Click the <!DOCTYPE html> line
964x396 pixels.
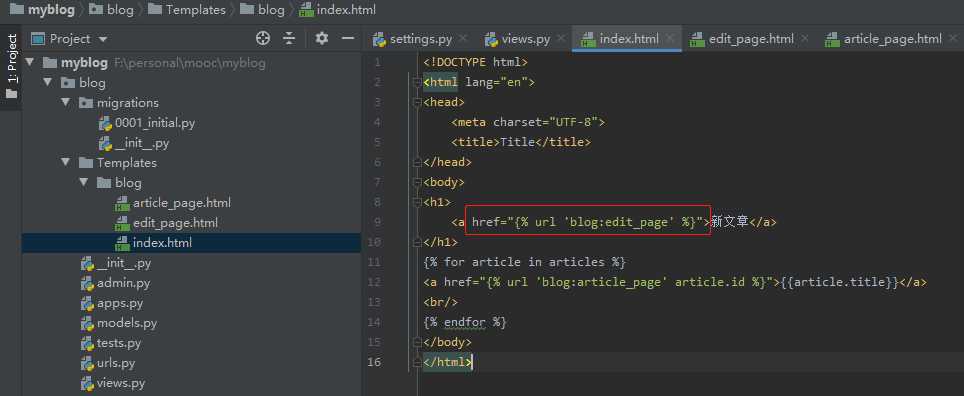(x=476, y=62)
